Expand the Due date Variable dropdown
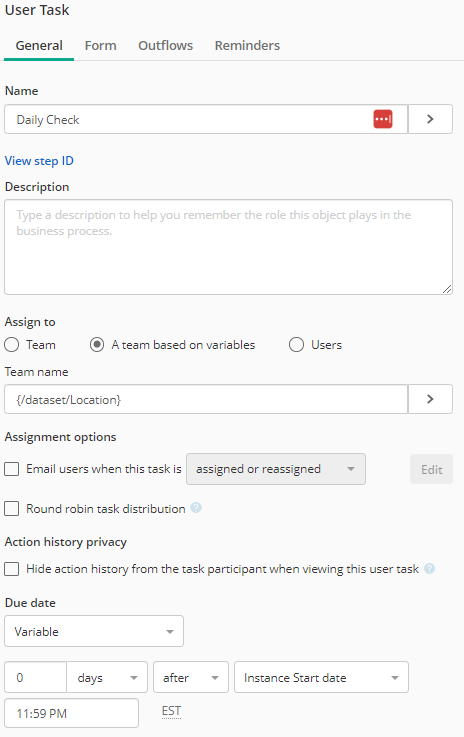This screenshot has width=464, height=737. click(94, 631)
